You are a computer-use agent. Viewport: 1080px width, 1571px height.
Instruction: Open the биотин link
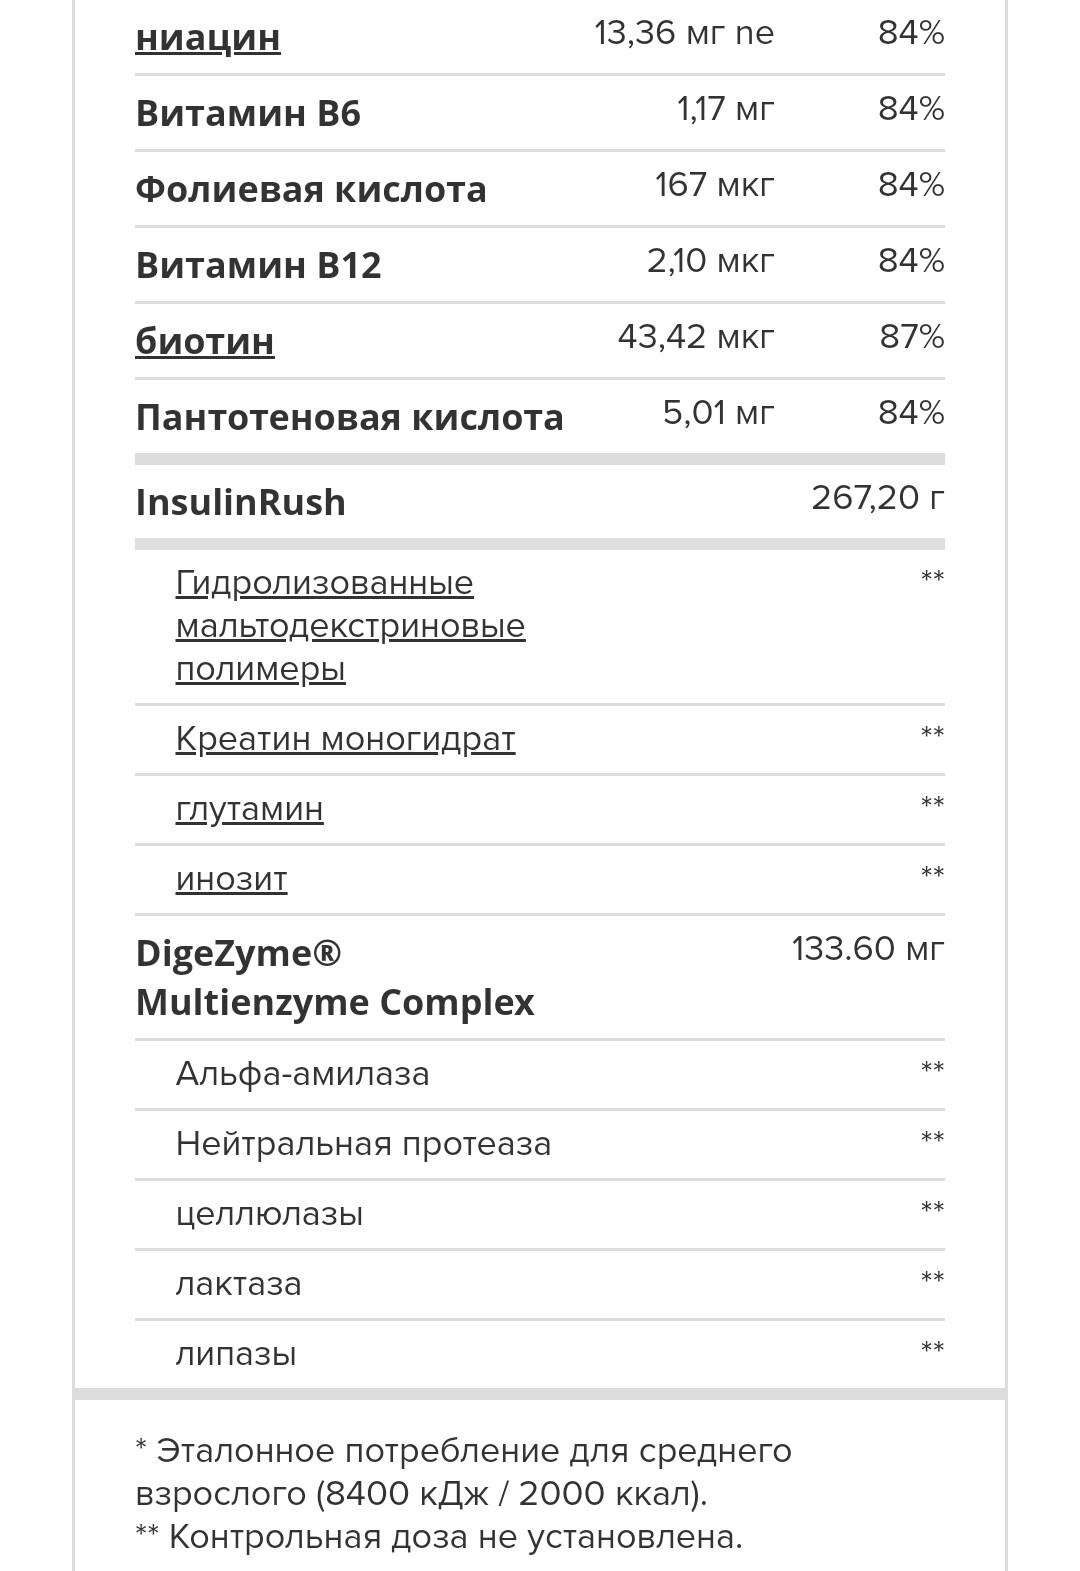[x=205, y=342]
